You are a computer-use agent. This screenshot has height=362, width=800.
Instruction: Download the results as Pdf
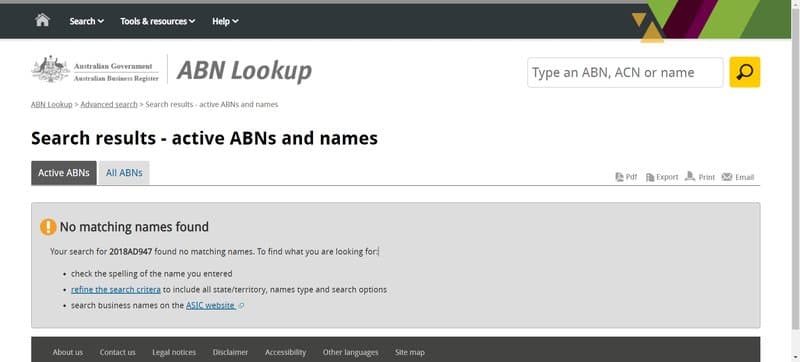626,177
